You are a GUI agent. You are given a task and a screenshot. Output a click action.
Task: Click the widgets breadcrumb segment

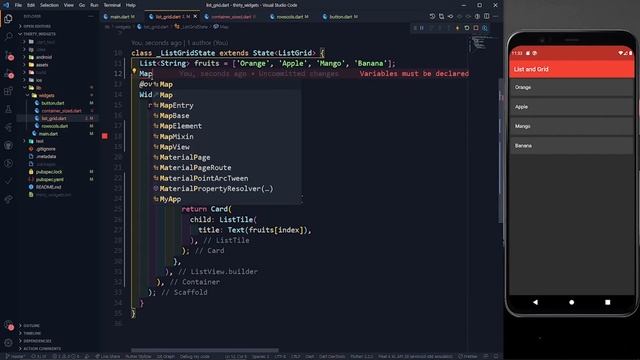coord(122,27)
